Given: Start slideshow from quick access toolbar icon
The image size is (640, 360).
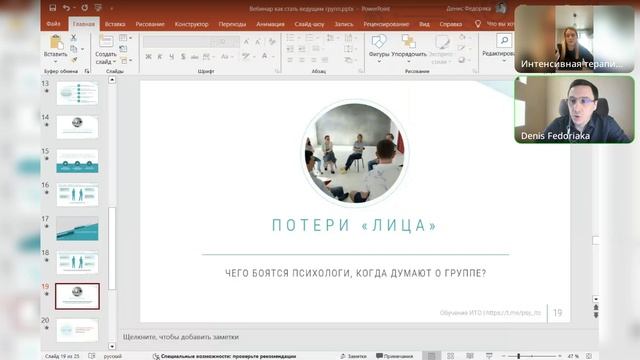Looking at the screenshot, I should [98, 8].
